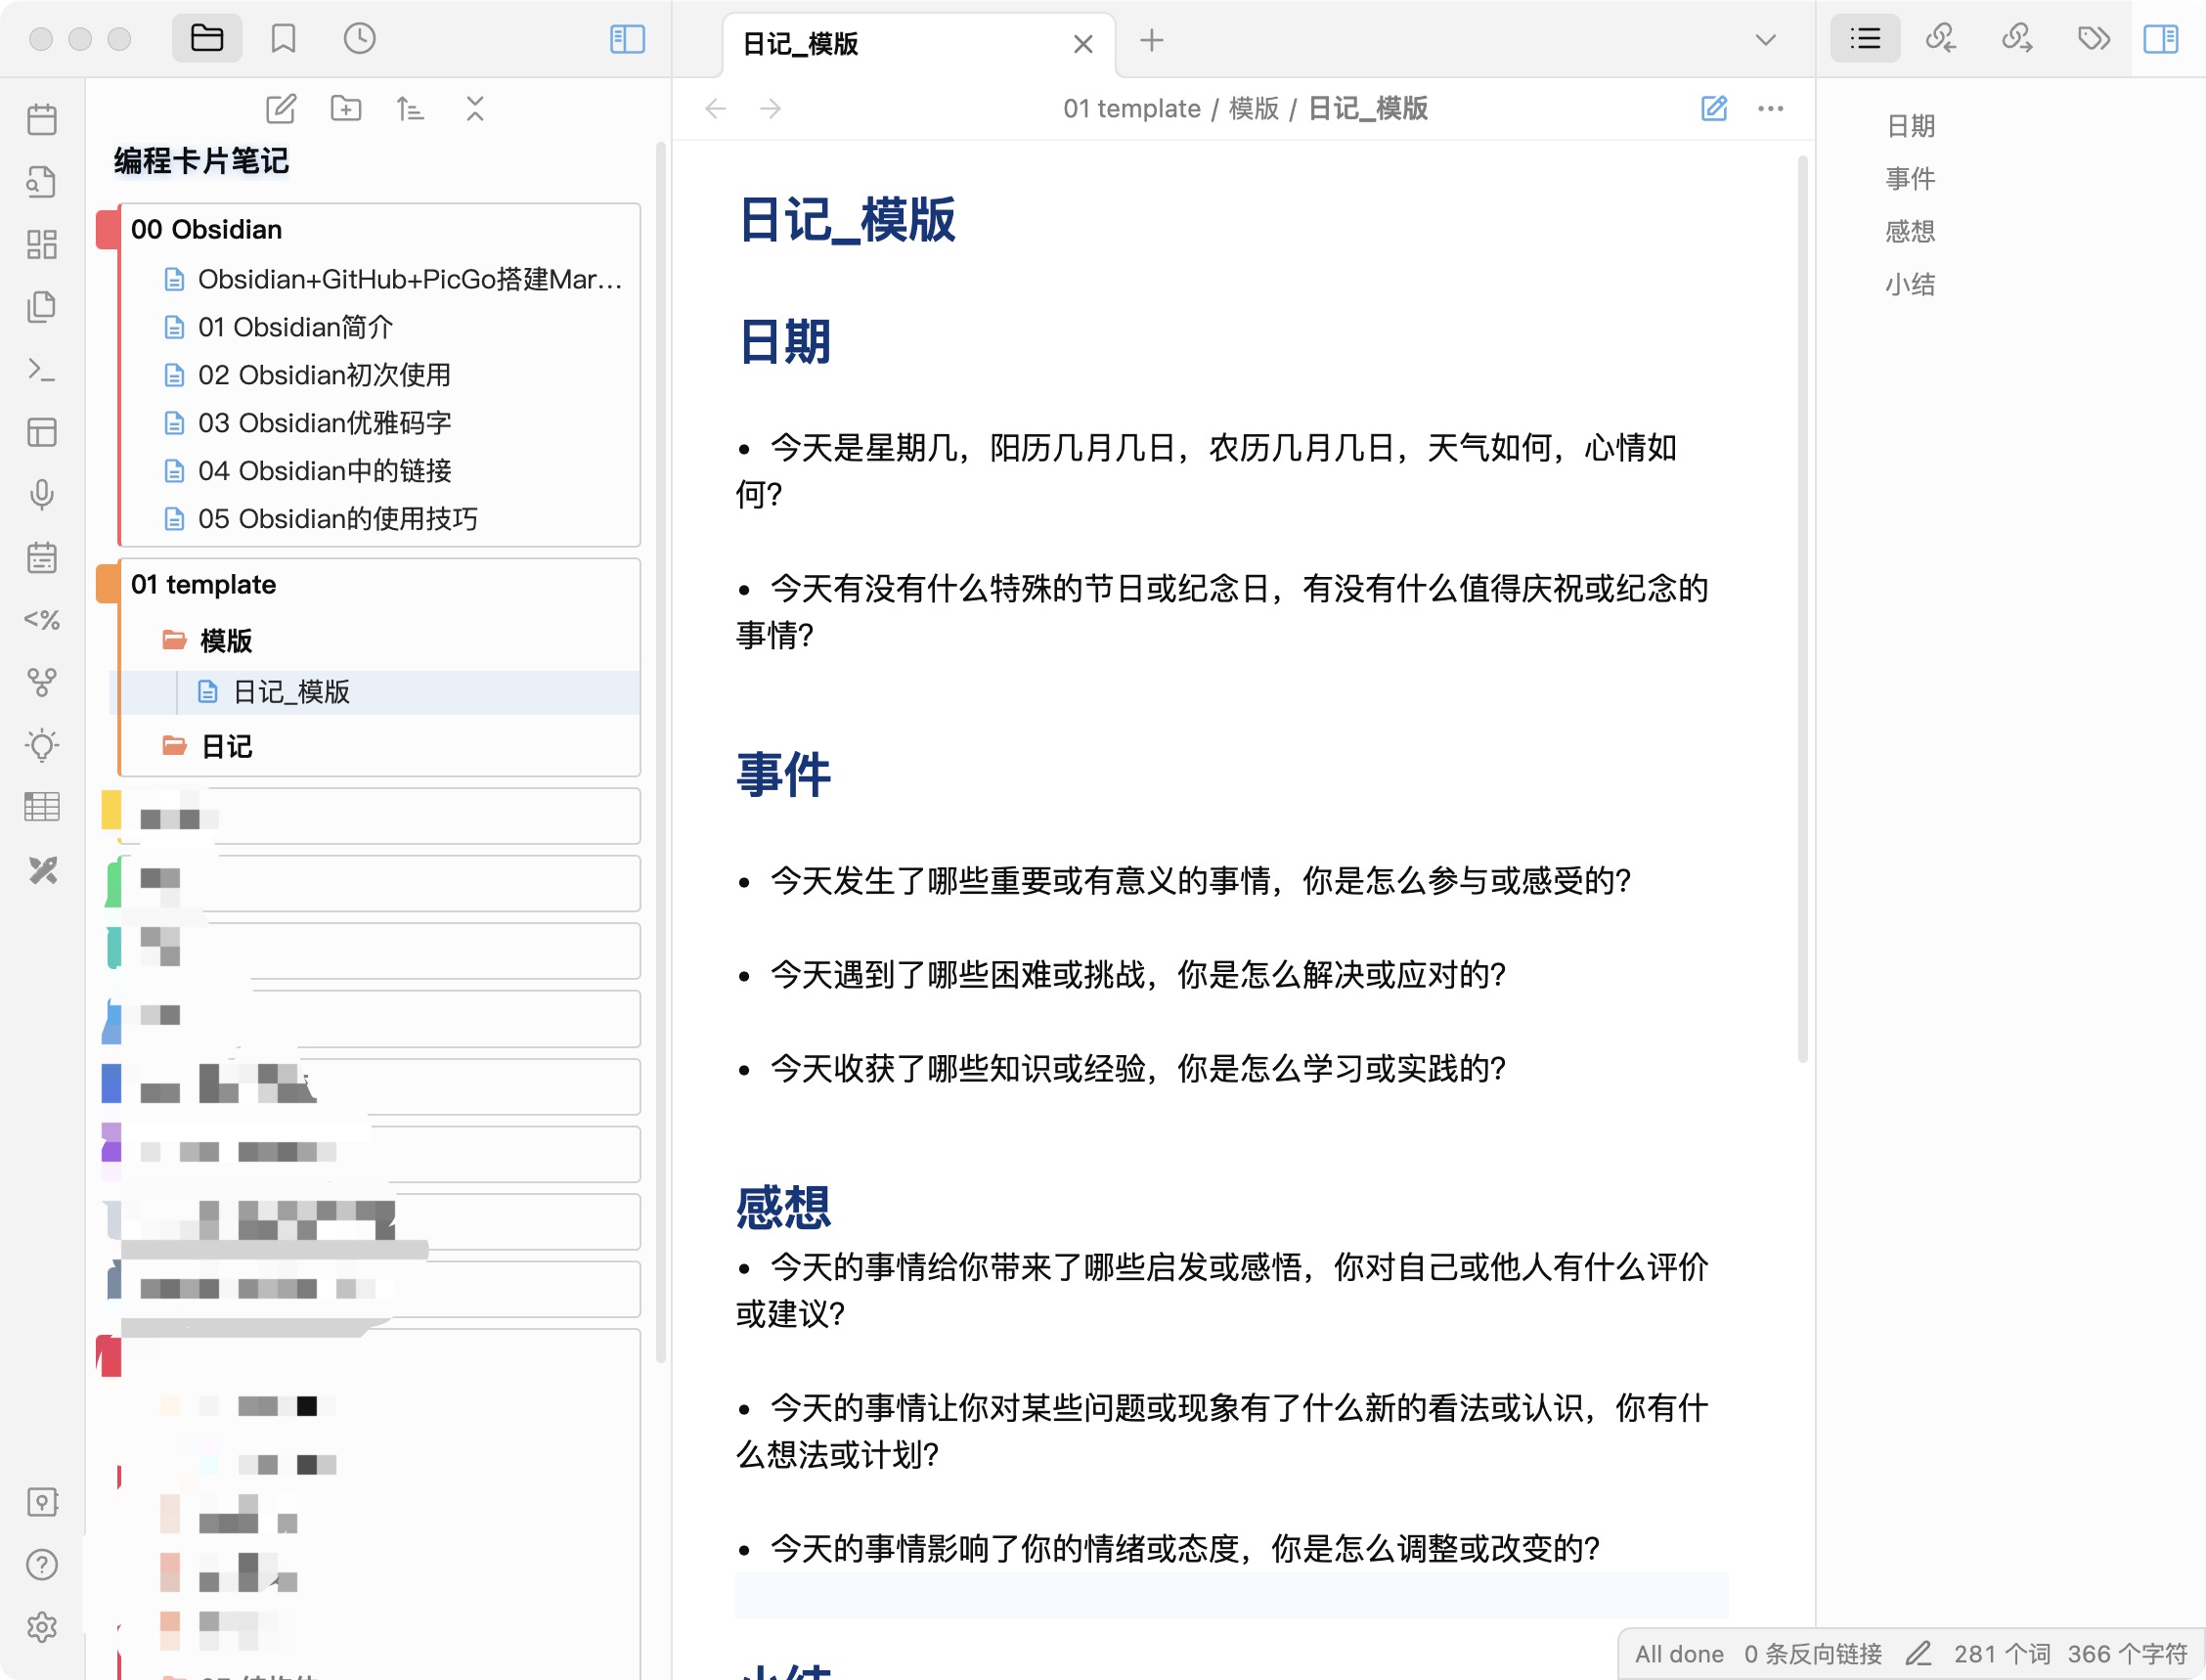Open the graph view ribbon icon
2206x1680 pixels.
point(42,682)
